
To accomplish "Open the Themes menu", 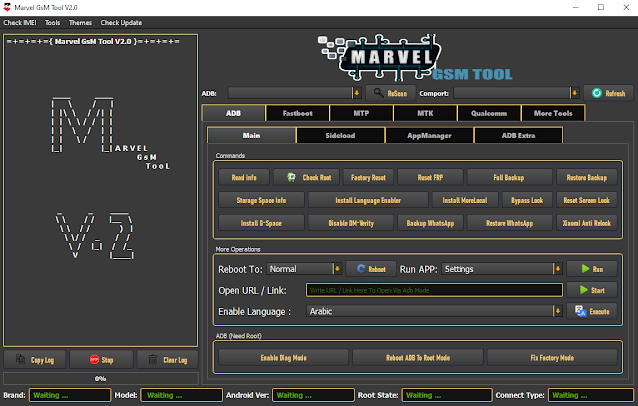I will point(80,23).
